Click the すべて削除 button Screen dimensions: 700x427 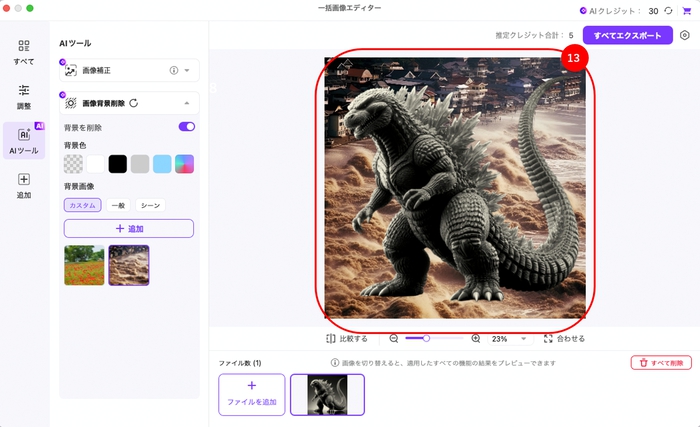[661, 363]
